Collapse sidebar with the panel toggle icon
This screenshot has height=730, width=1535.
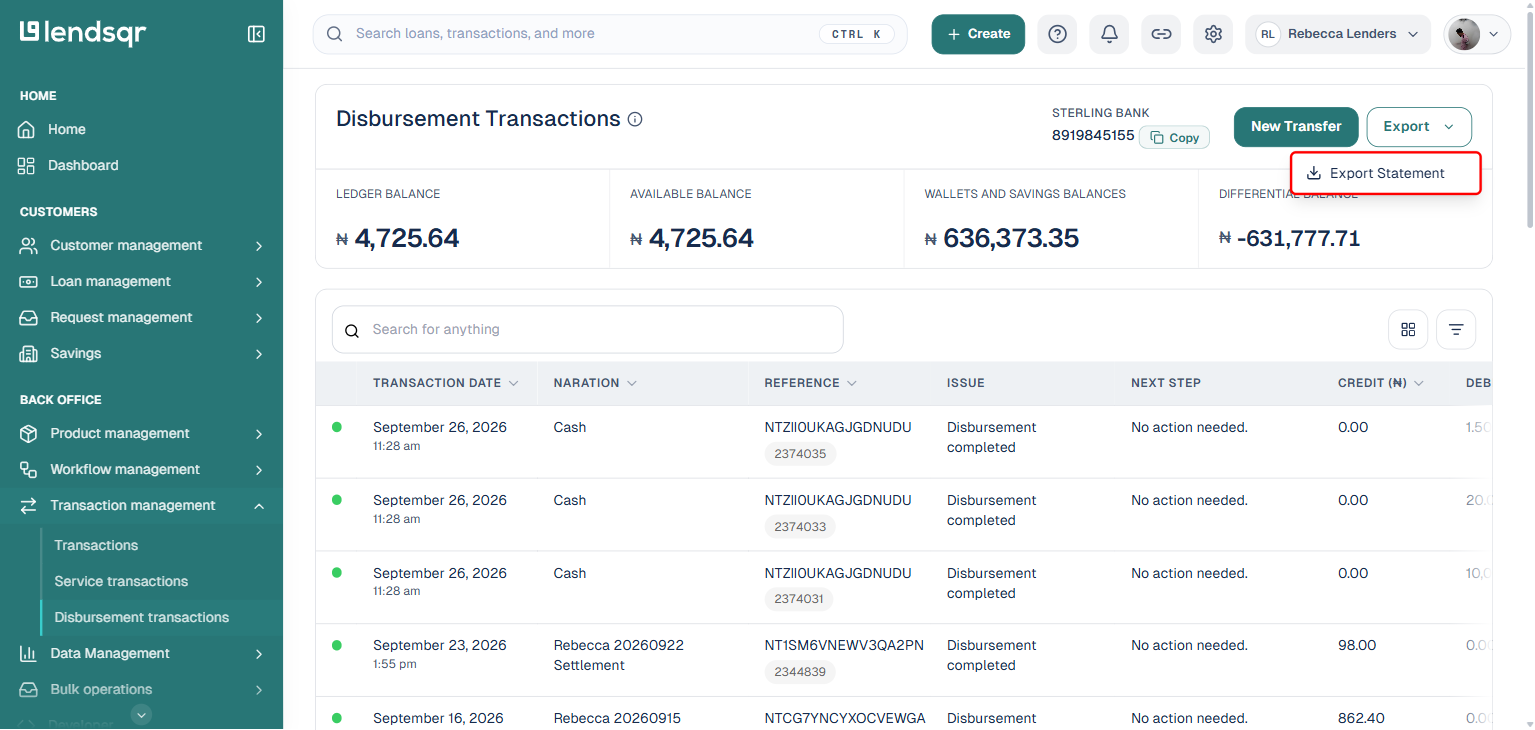(256, 34)
